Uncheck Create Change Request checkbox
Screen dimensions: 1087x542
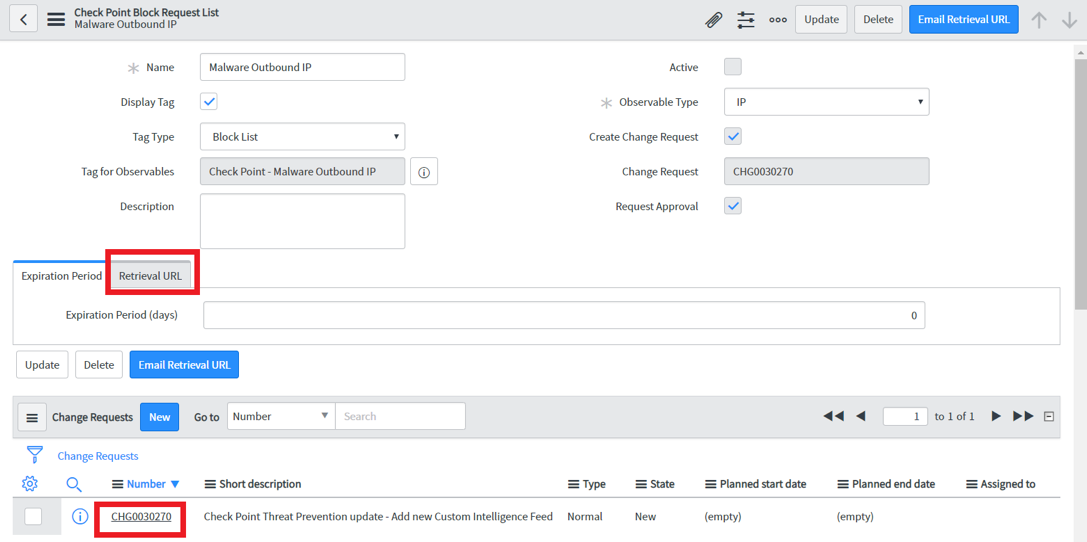pyautogui.click(x=733, y=137)
